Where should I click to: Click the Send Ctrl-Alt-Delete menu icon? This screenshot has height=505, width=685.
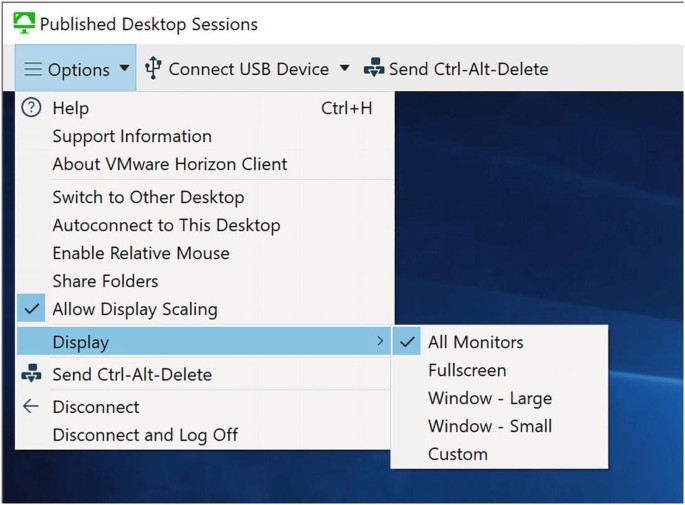click(31, 375)
